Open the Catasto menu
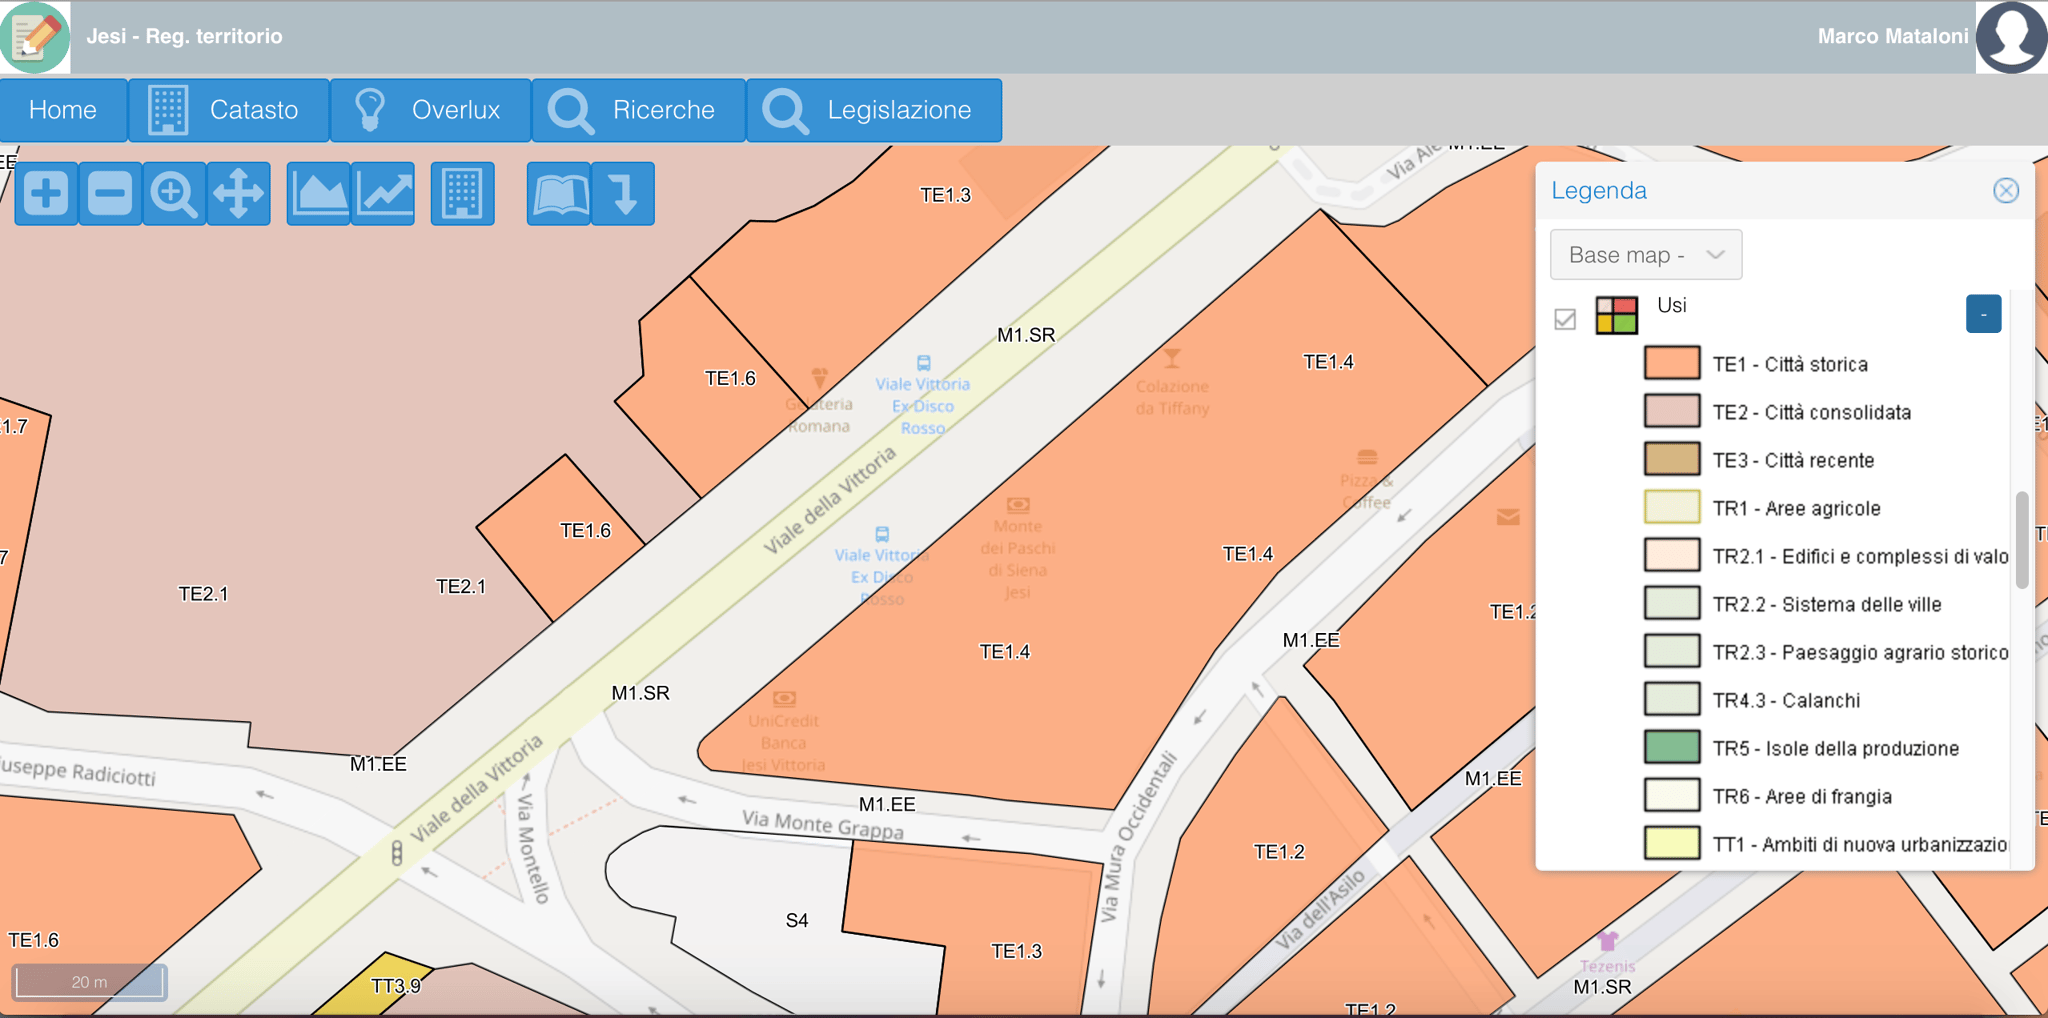This screenshot has width=2048, height=1018. (229, 110)
